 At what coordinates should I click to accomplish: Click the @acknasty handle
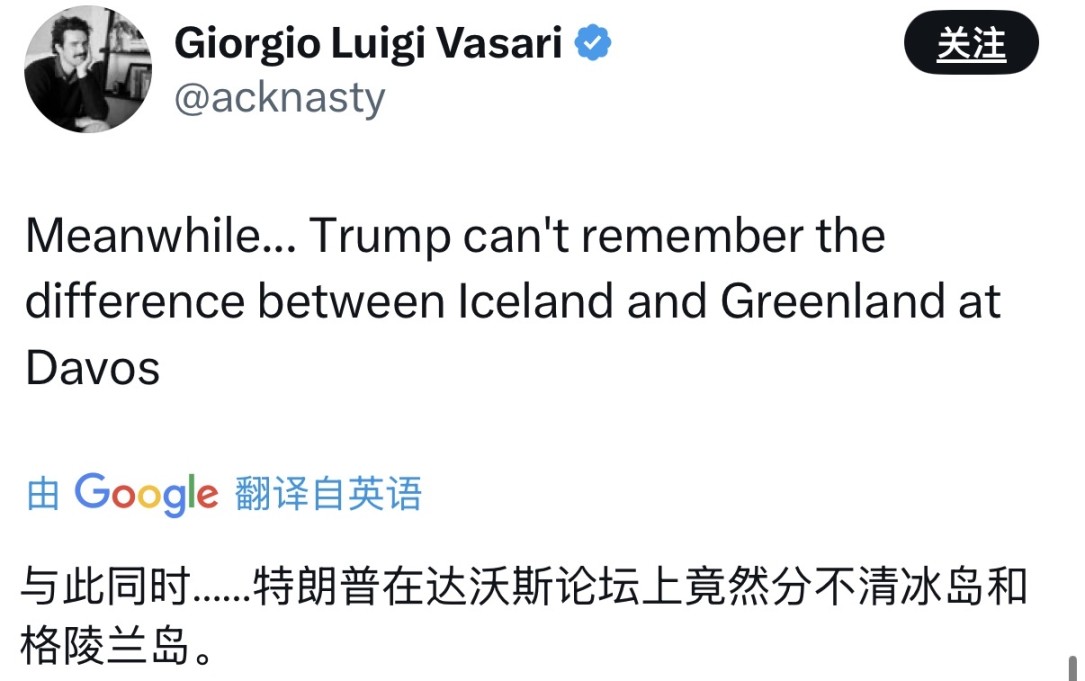click(x=280, y=98)
